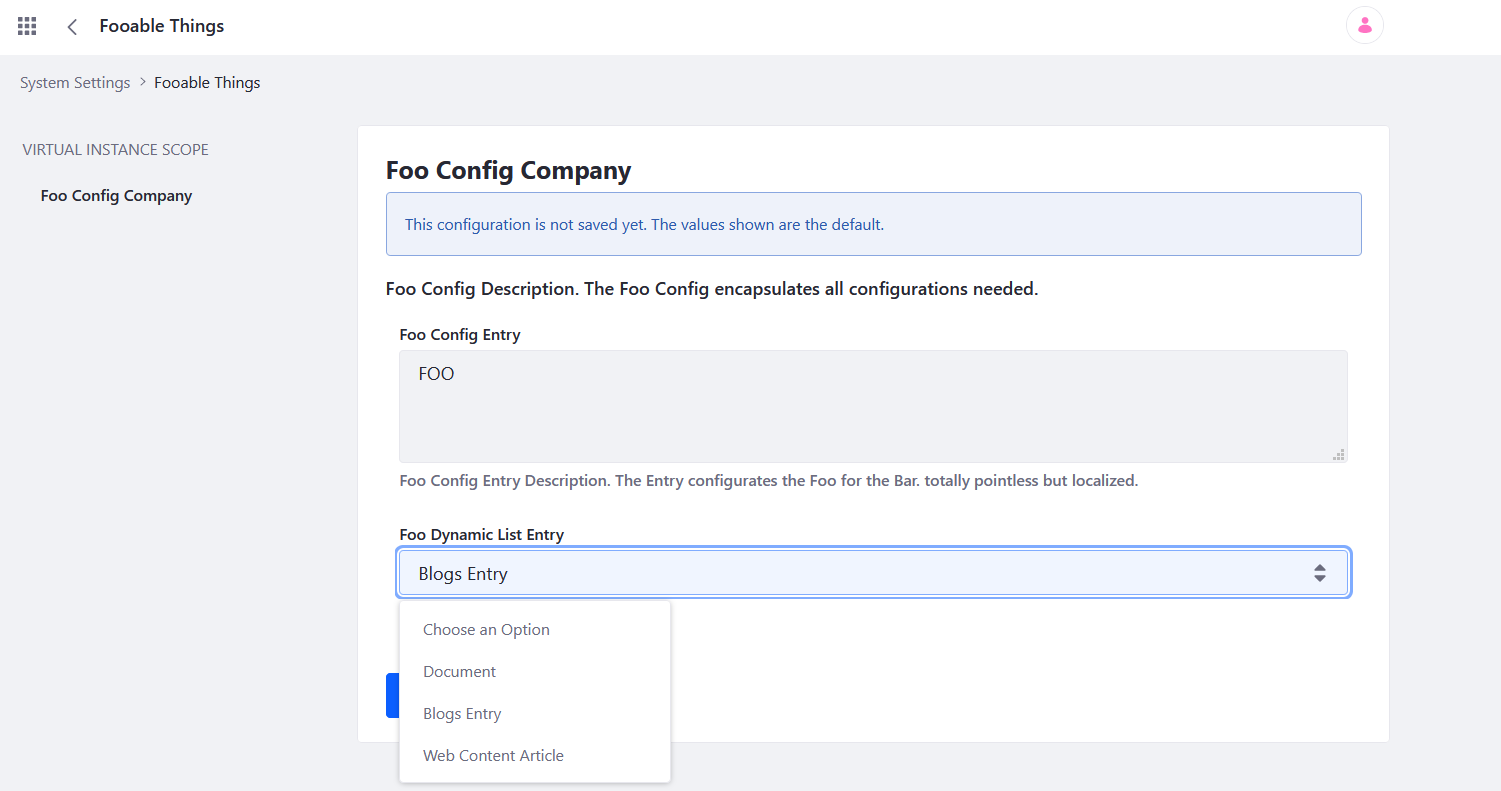Viewport: 1501px width, 791px height.
Task: Open the applications grid menu icon
Action: click(27, 26)
